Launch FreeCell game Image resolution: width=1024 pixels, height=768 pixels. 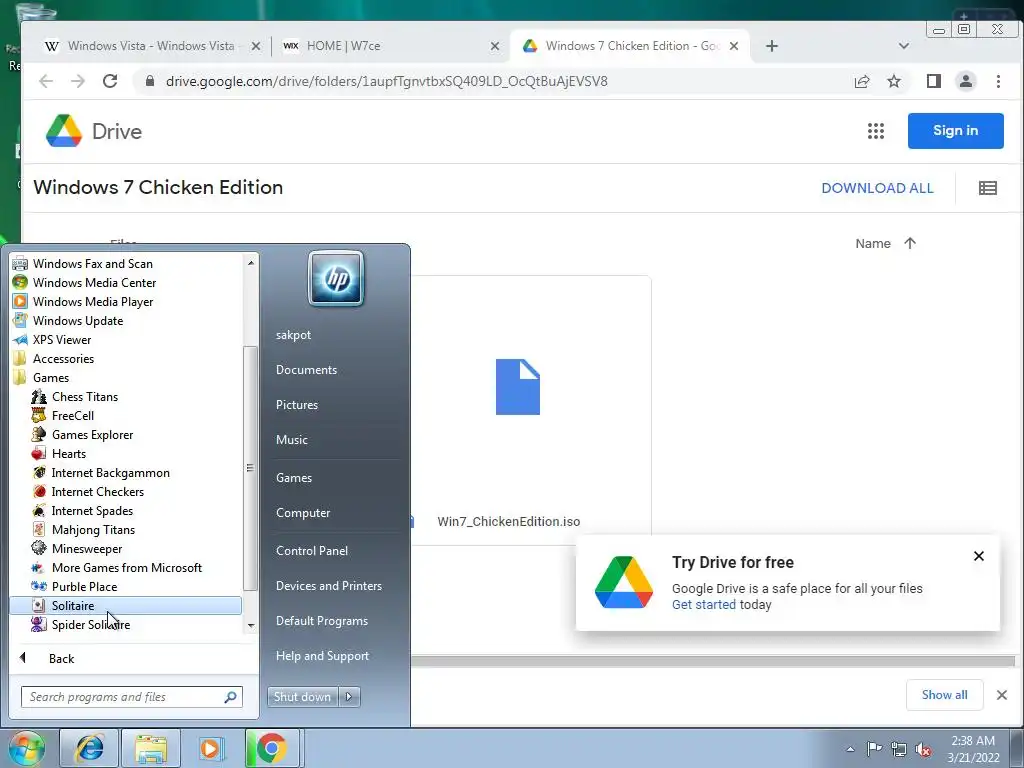click(x=72, y=415)
